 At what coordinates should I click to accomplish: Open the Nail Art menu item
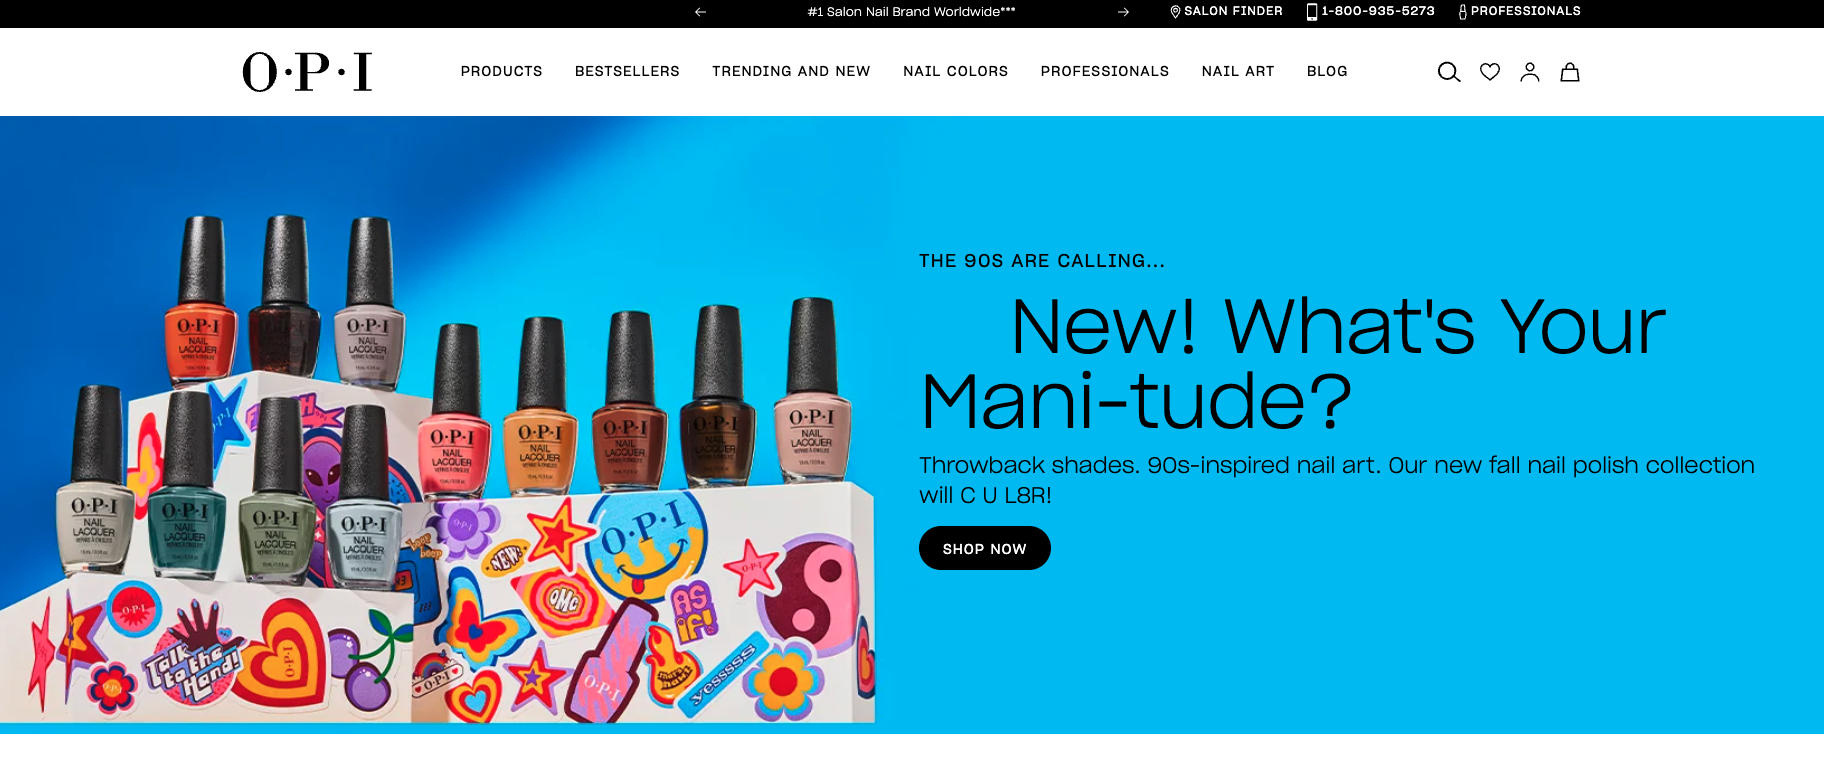(x=1238, y=71)
